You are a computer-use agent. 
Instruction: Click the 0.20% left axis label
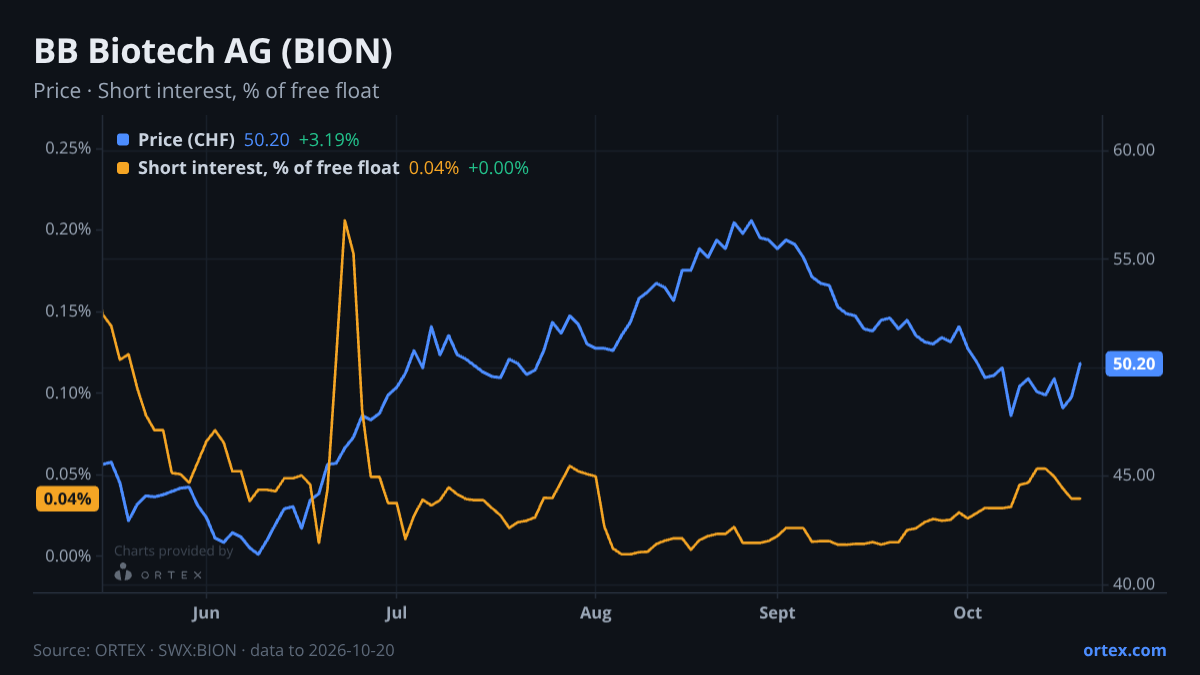68,230
